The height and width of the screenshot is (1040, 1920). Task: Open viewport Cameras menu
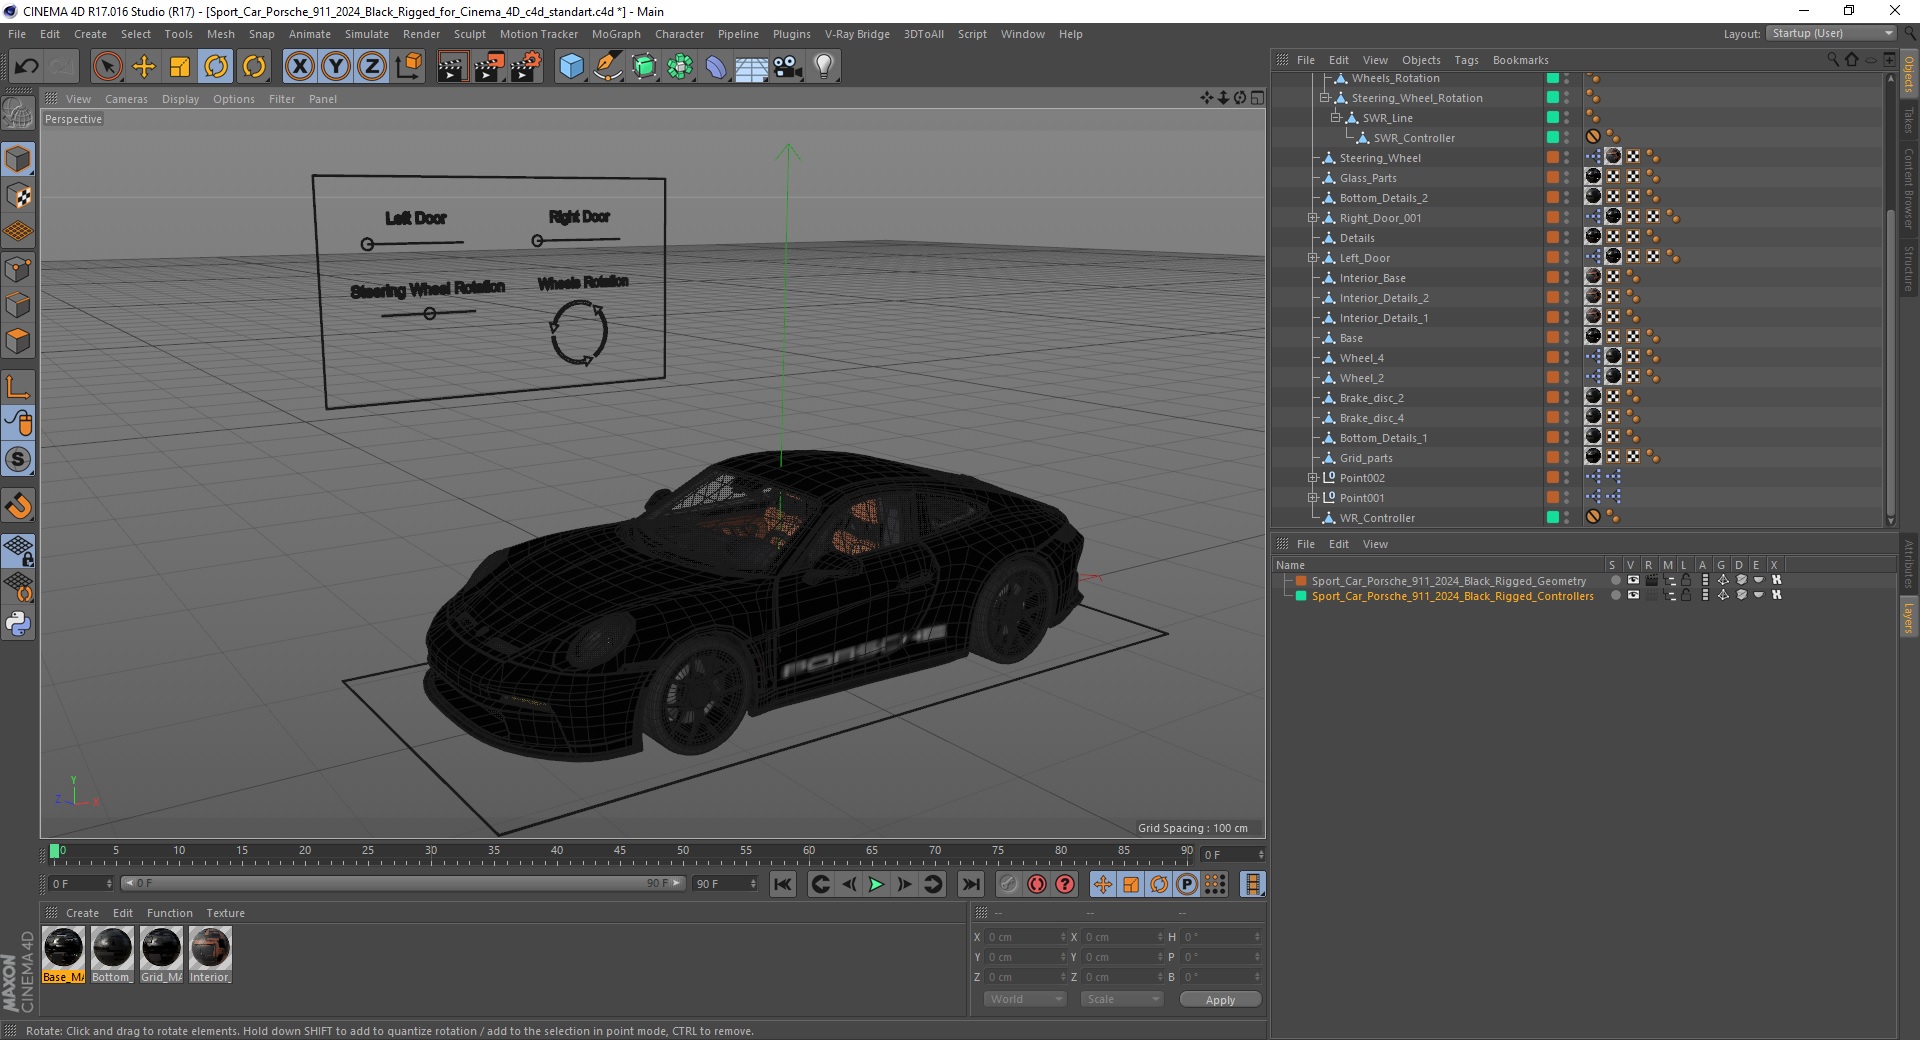tap(126, 99)
